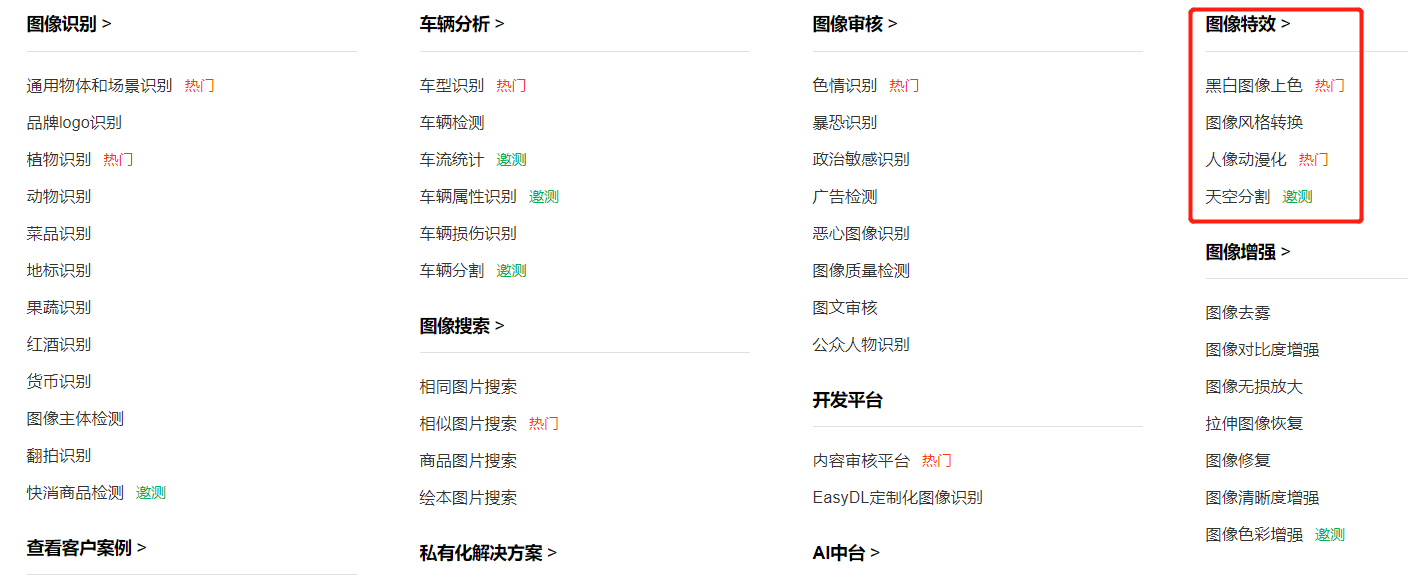The height and width of the screenshot is (575, 1408).
Task: Click 开发平台 heading
Action: click(x=848, y=400)
